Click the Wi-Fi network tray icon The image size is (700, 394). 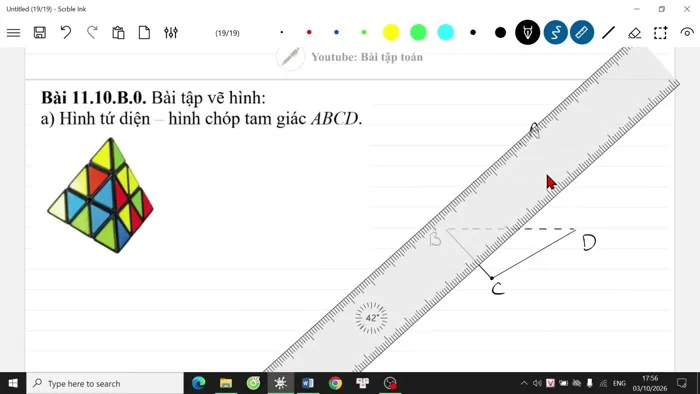pyautogui.click(x=603, y=383)
